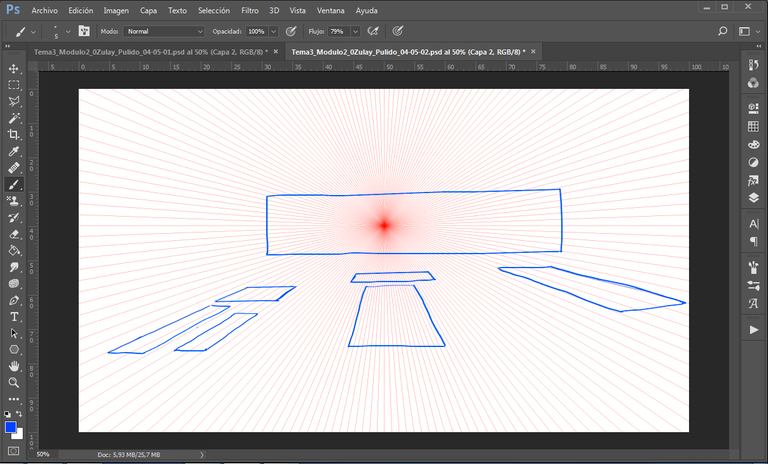Expand the tools panel double arrow
Screen dimensions: 768x464
[7, 46]
